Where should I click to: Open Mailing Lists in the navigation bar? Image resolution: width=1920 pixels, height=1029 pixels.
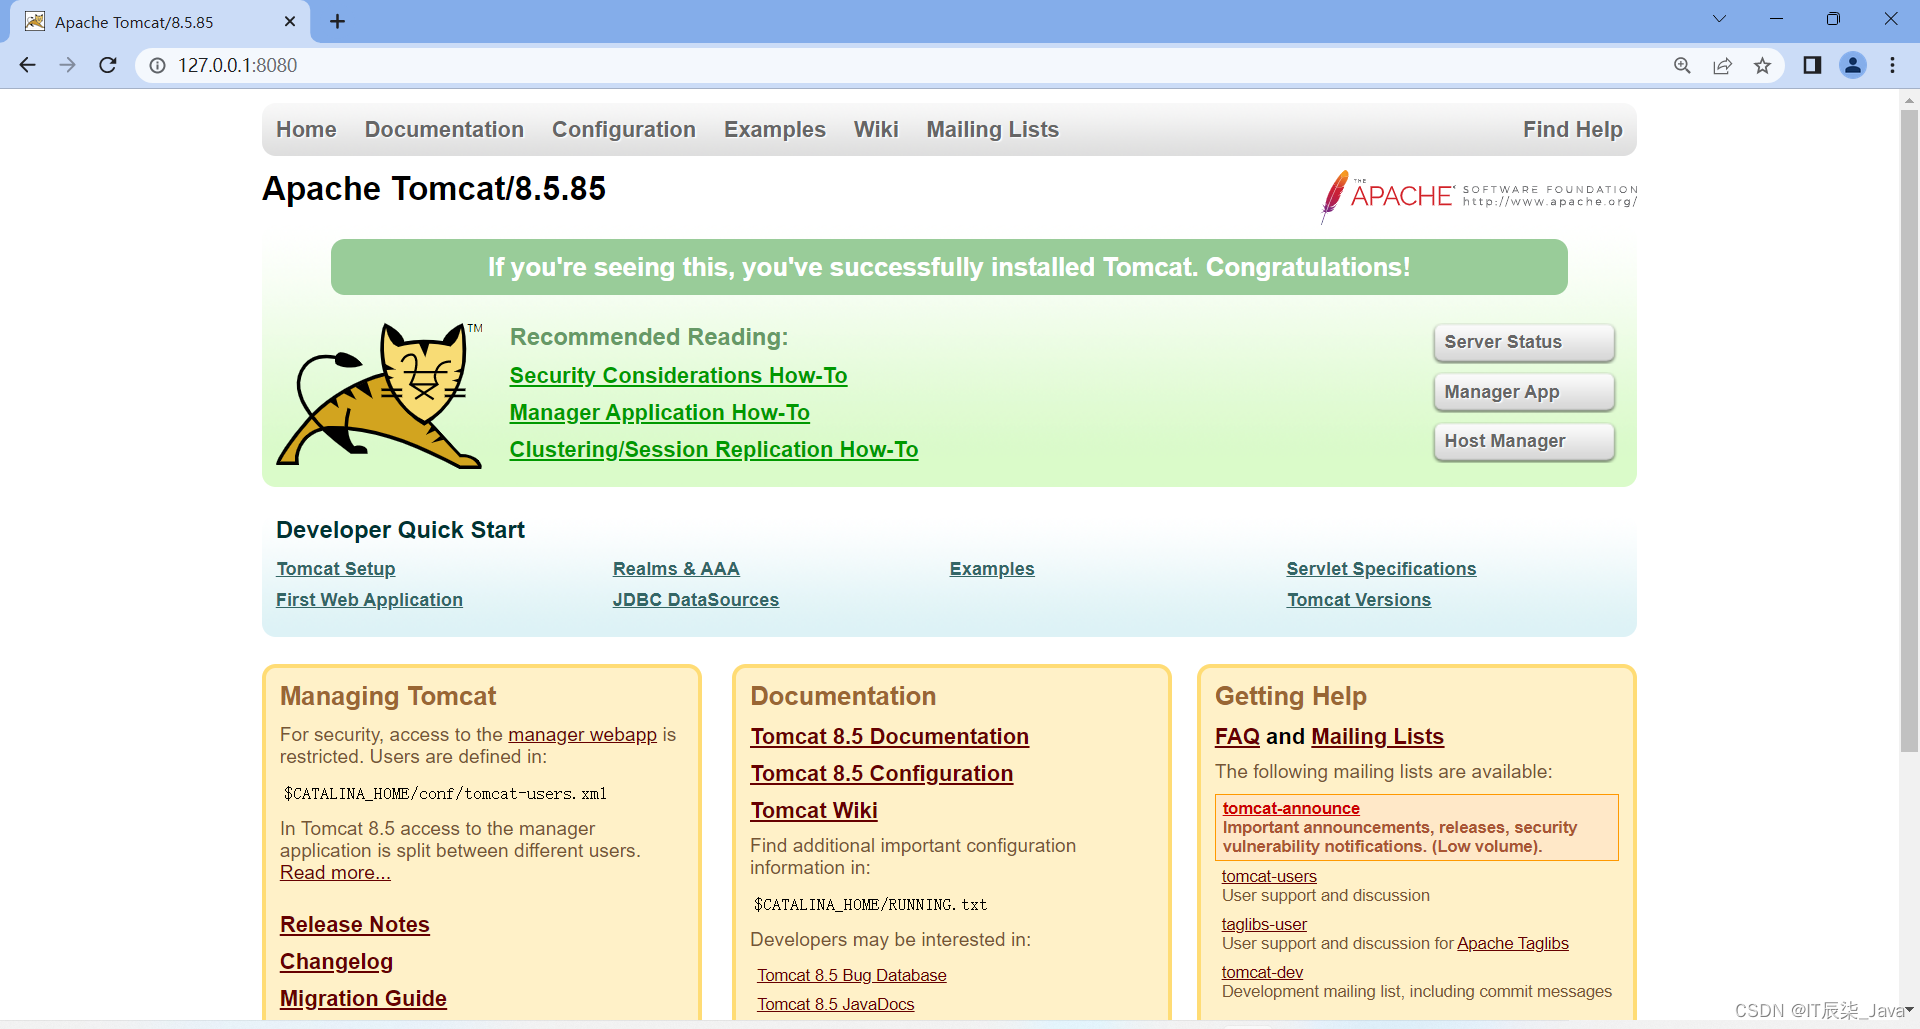click(992, 130)
